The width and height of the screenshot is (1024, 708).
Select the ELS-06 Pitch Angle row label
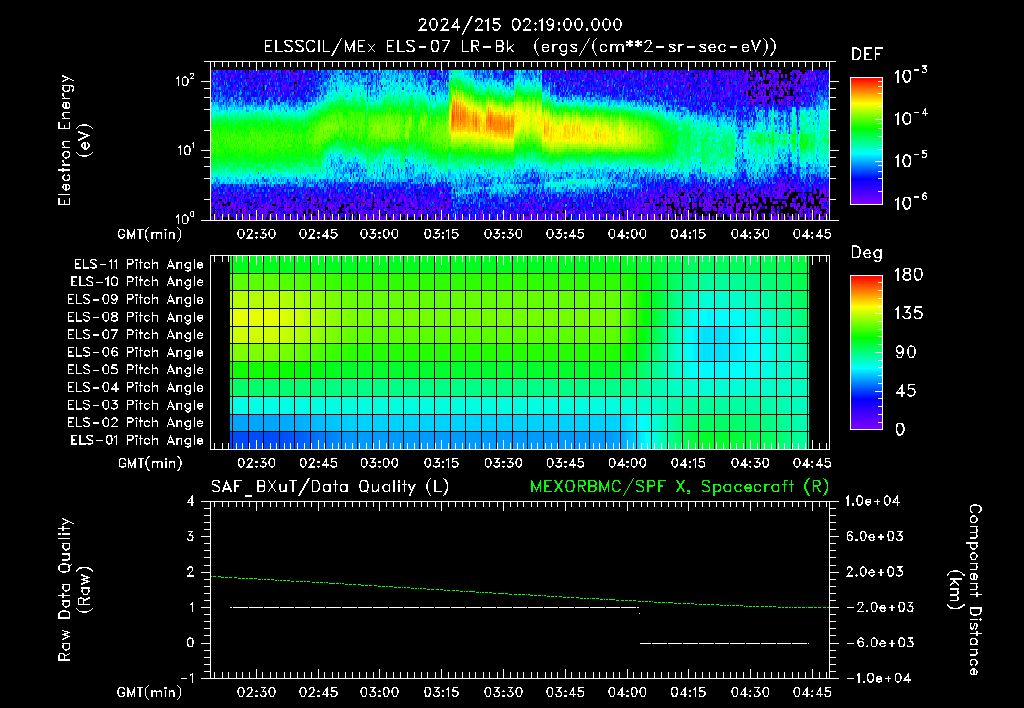136,352
